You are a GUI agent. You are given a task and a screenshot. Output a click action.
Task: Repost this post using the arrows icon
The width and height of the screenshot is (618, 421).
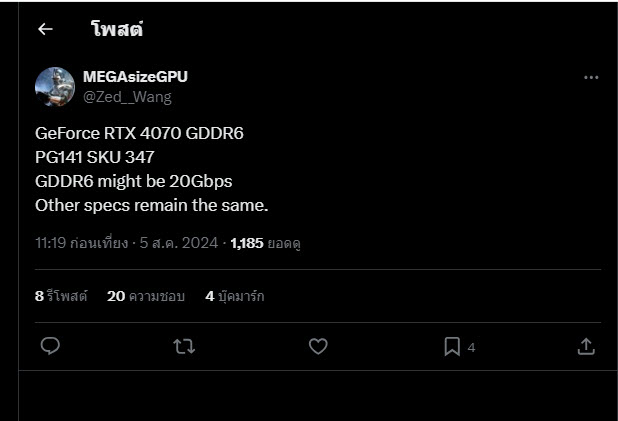click(x=184, y=346)
